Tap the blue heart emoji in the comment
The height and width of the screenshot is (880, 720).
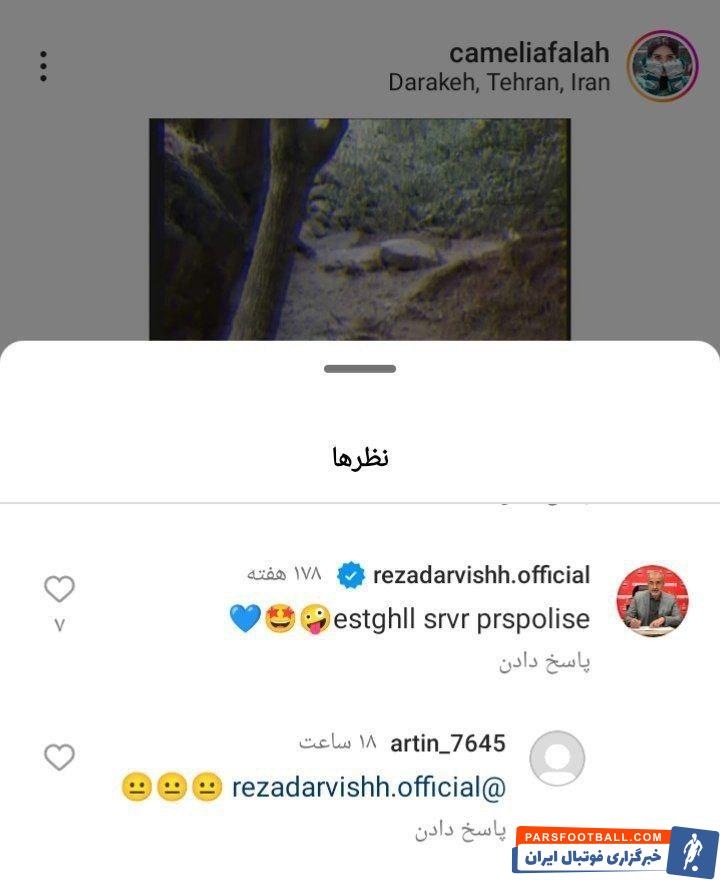point(245,618)
